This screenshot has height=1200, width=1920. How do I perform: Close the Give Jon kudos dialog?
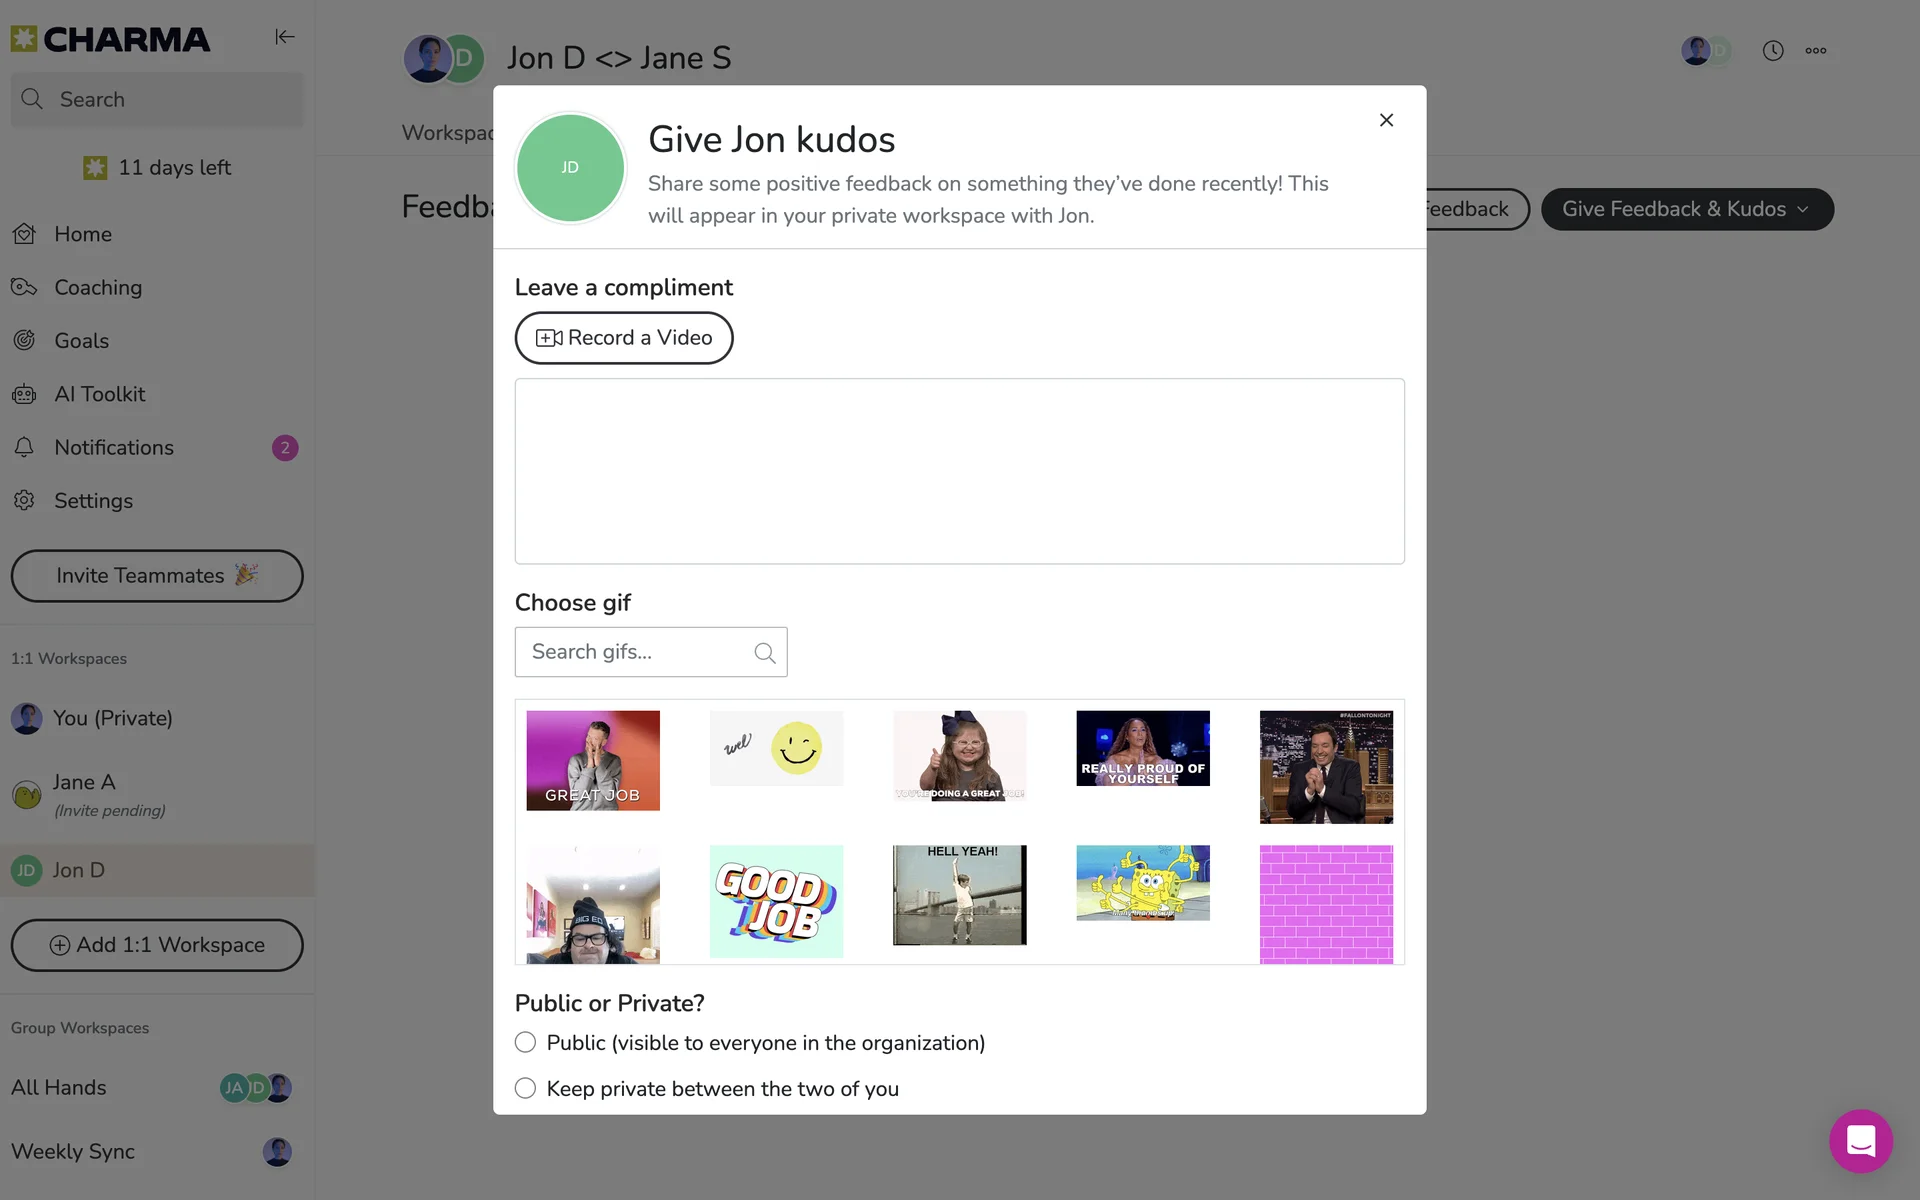[x=1386, y=120]
